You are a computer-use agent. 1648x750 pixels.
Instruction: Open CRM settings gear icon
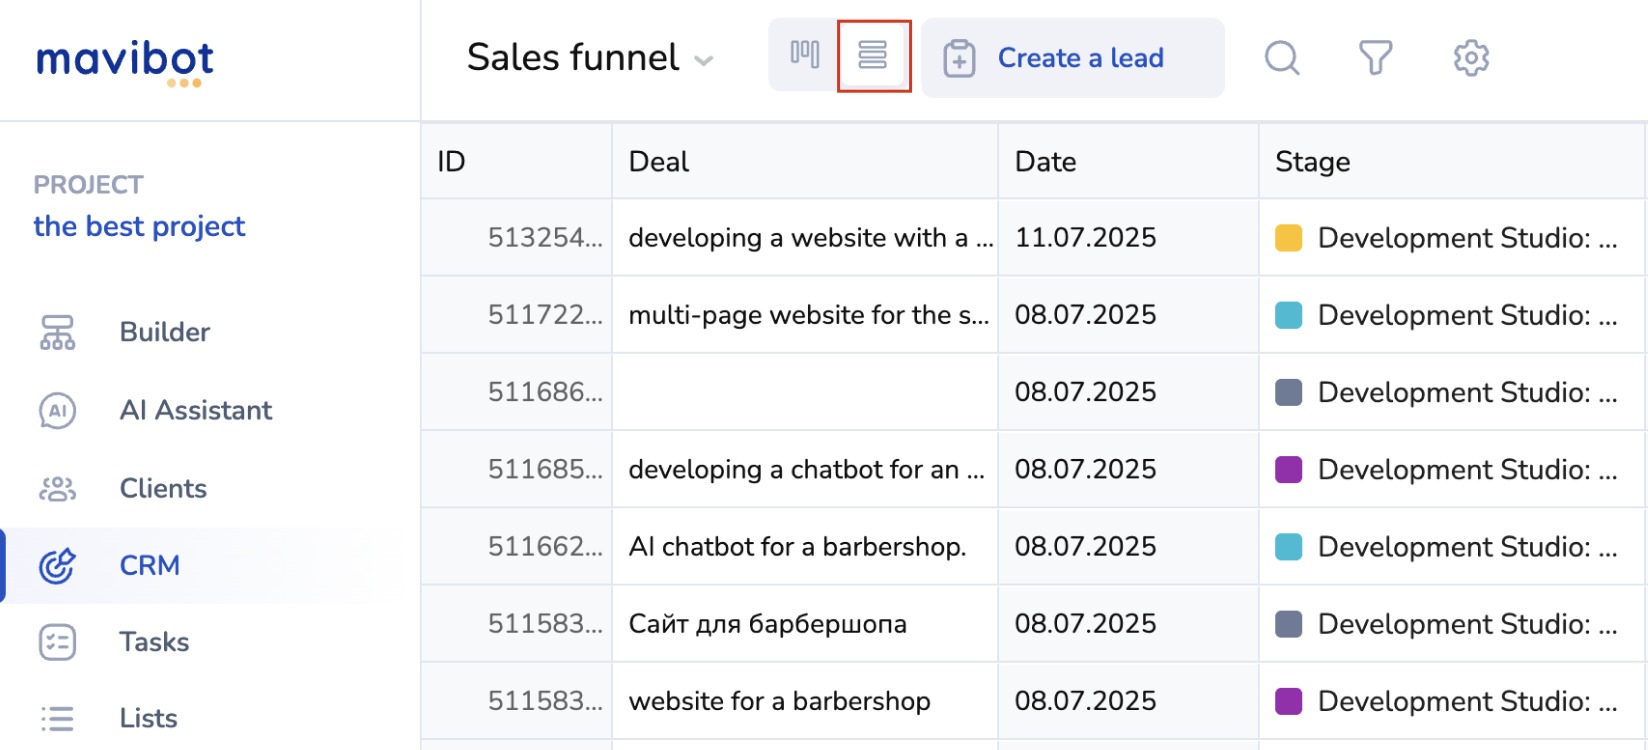coord(1470,58)
